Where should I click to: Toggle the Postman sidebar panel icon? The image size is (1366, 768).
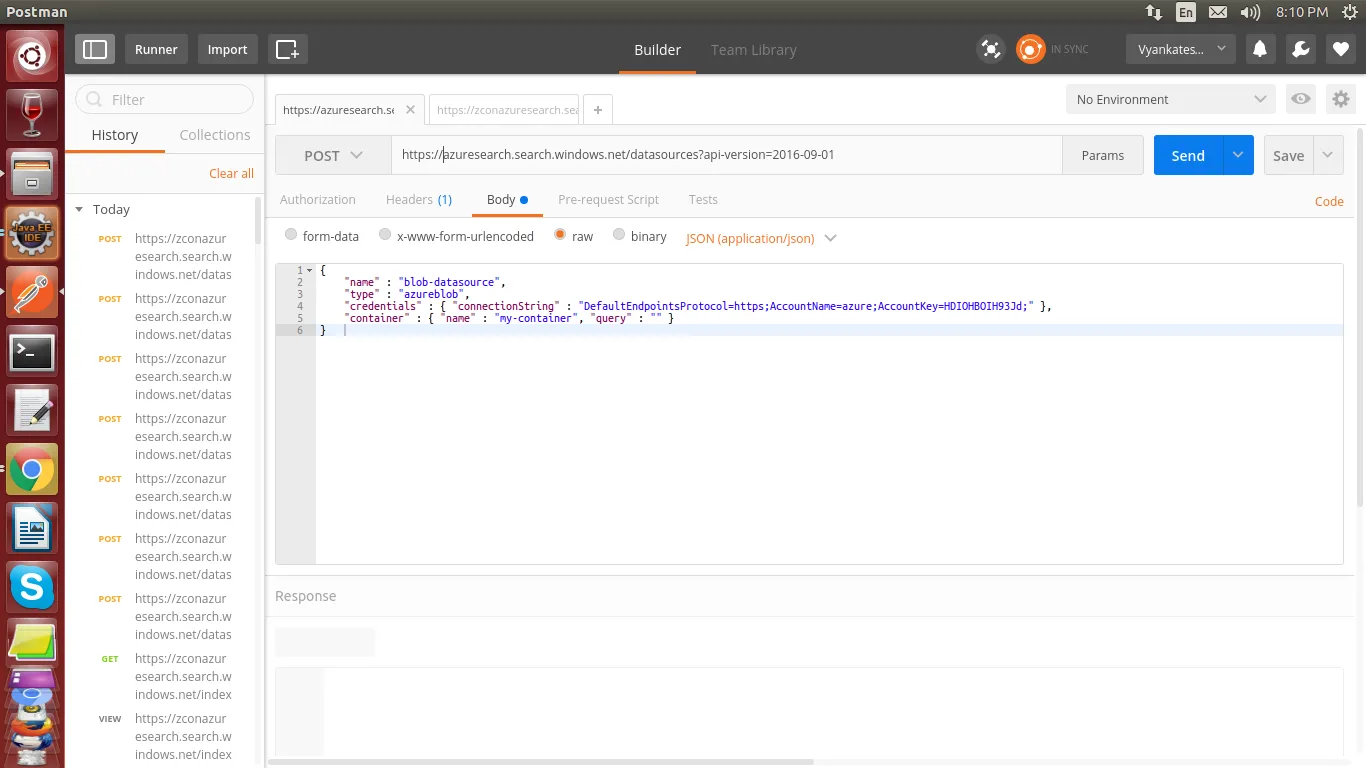coord(95,49)
